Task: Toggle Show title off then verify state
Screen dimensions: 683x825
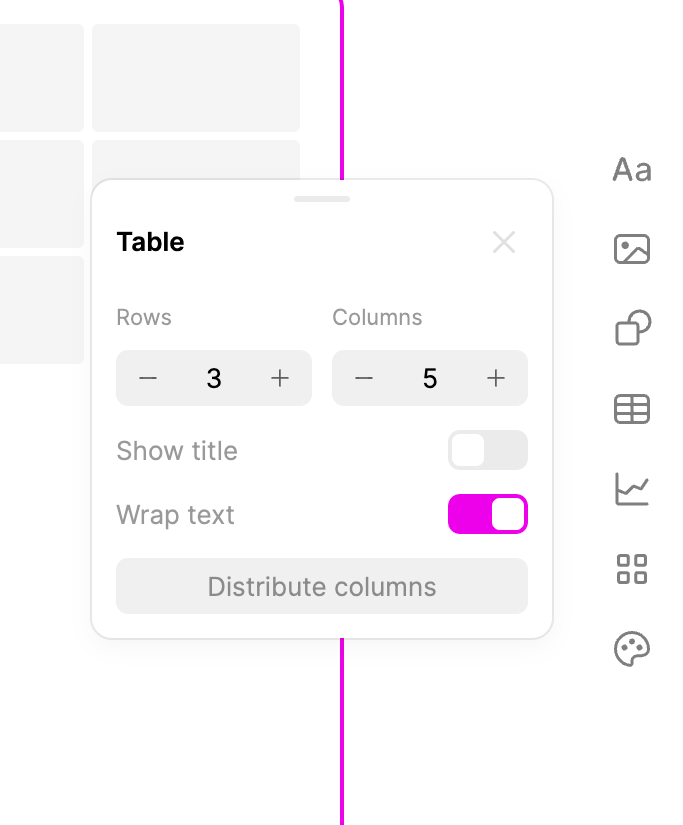Action: (487, 451)
